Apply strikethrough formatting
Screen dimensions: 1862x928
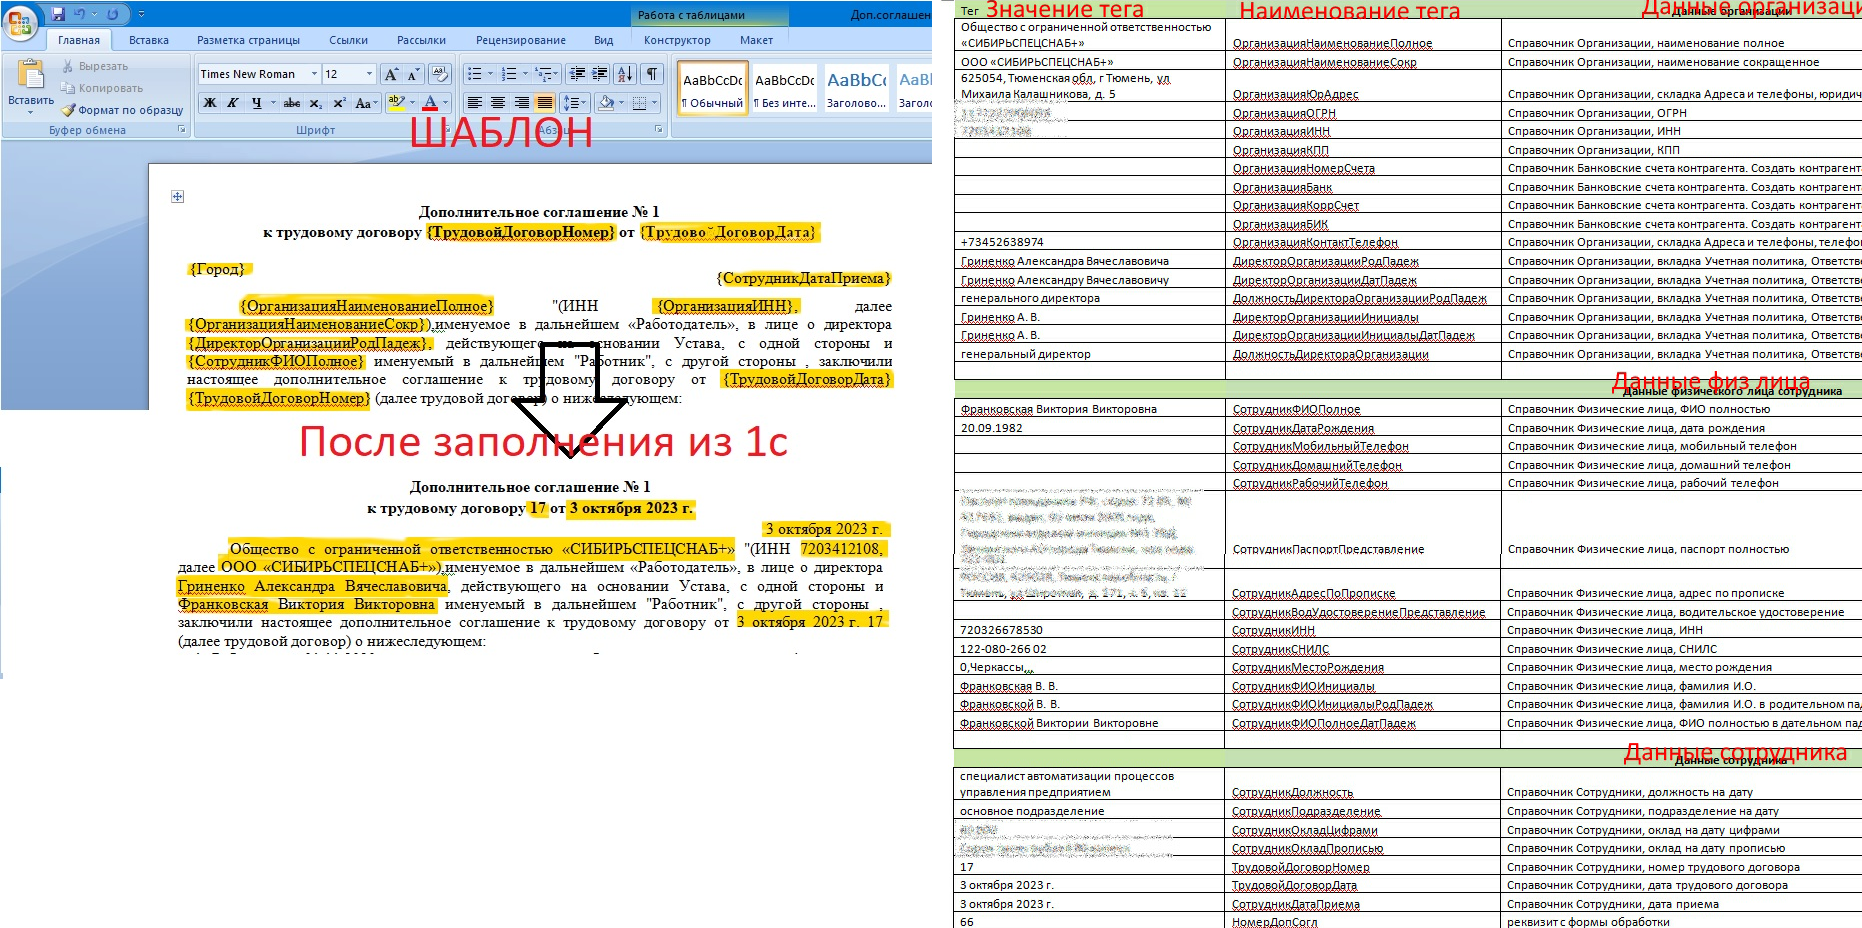(x=291, y=102)
